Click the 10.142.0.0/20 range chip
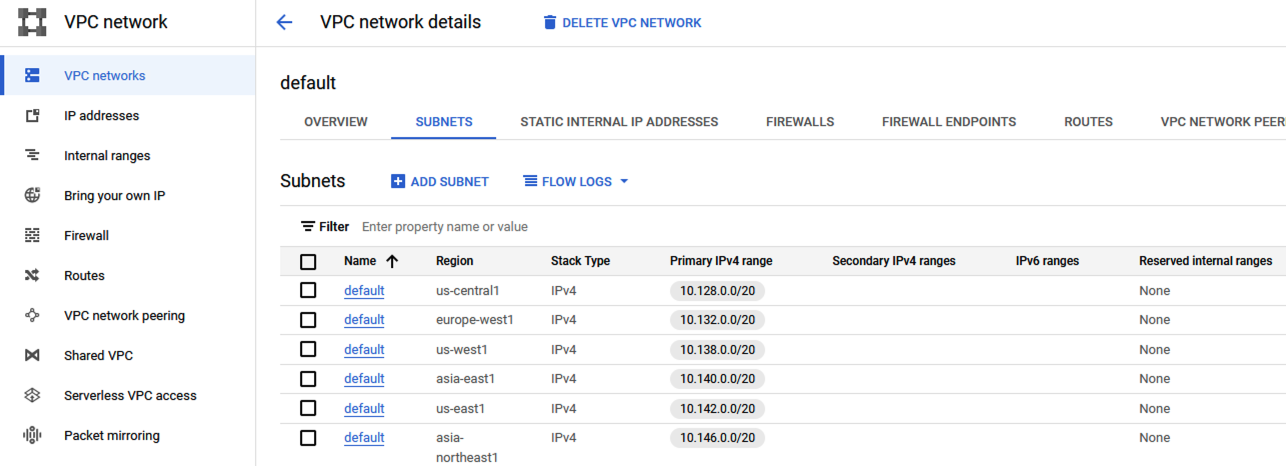Image resolution: width=1286 pixels, height=466 pixels. tap(718, 409)
